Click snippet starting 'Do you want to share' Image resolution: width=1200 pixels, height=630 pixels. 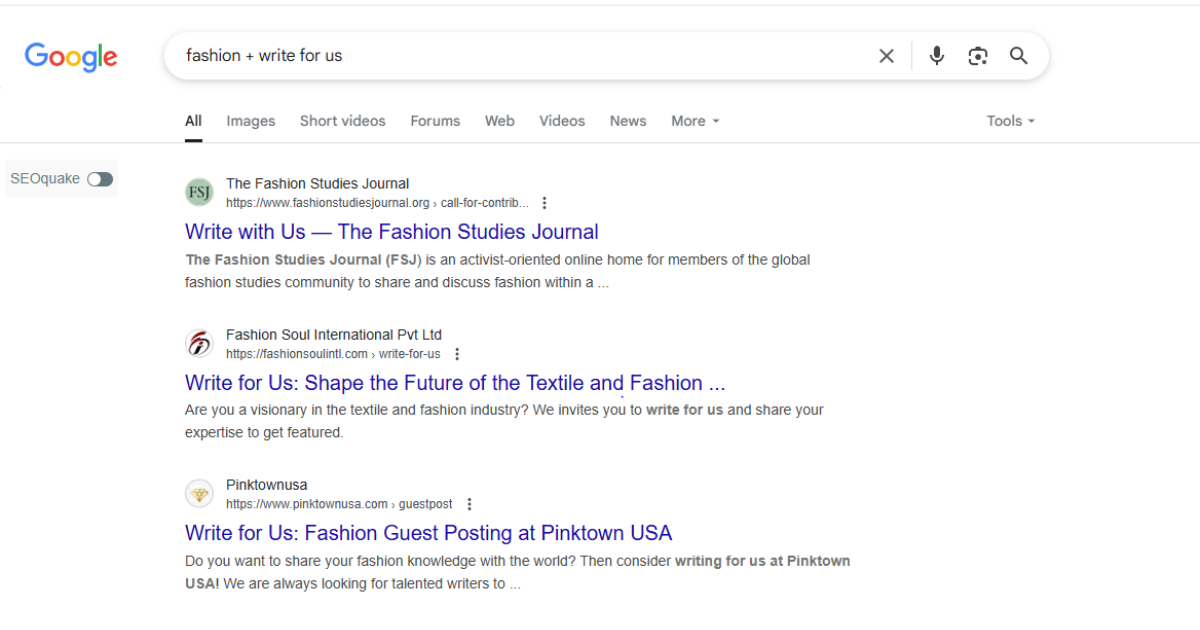[517, 572]
